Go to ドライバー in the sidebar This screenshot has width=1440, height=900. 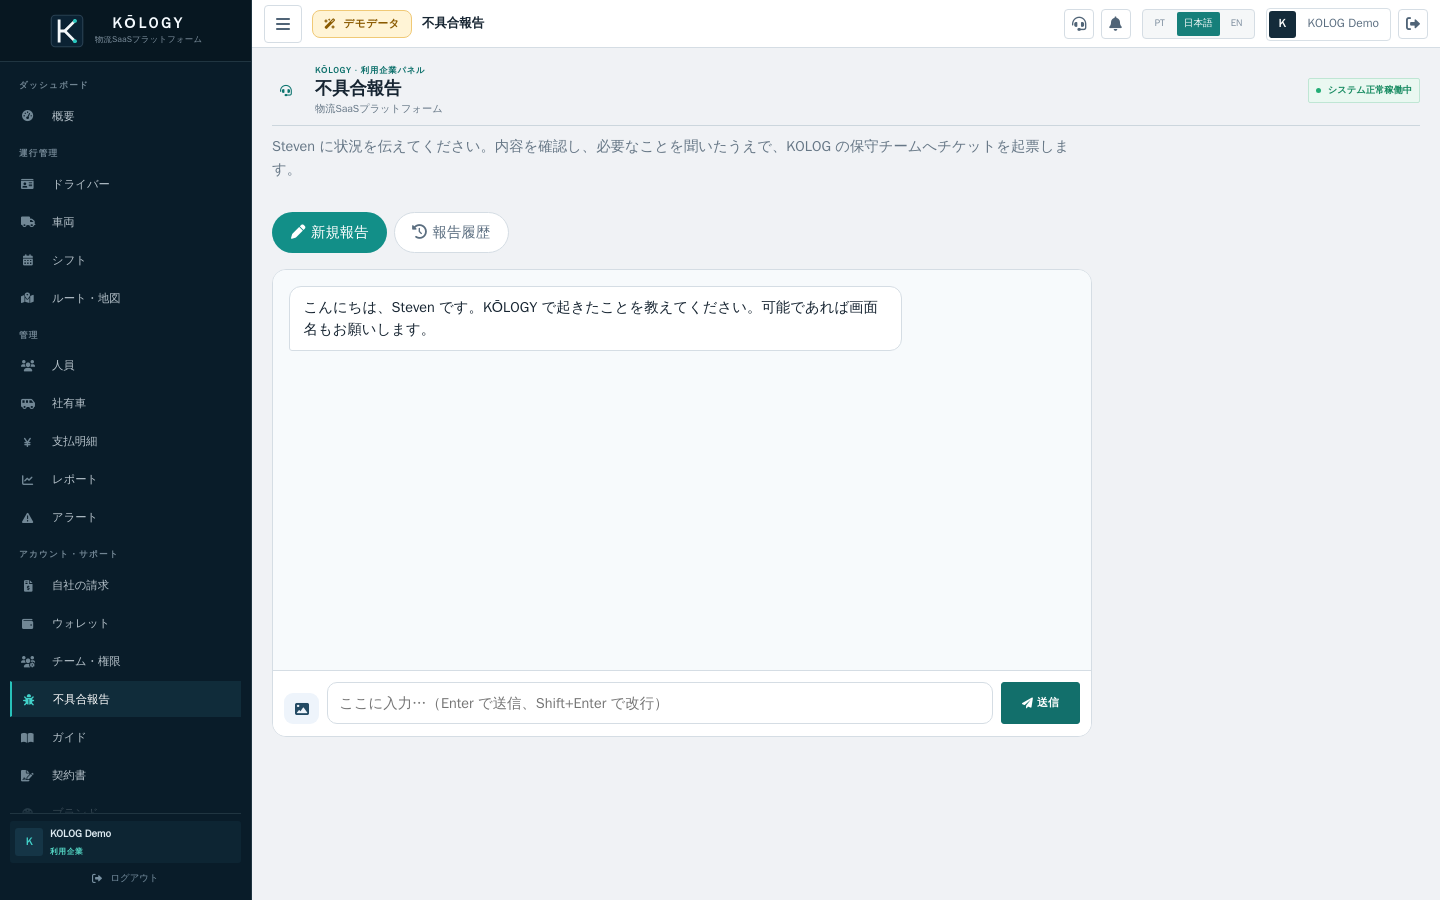point(125,184)
